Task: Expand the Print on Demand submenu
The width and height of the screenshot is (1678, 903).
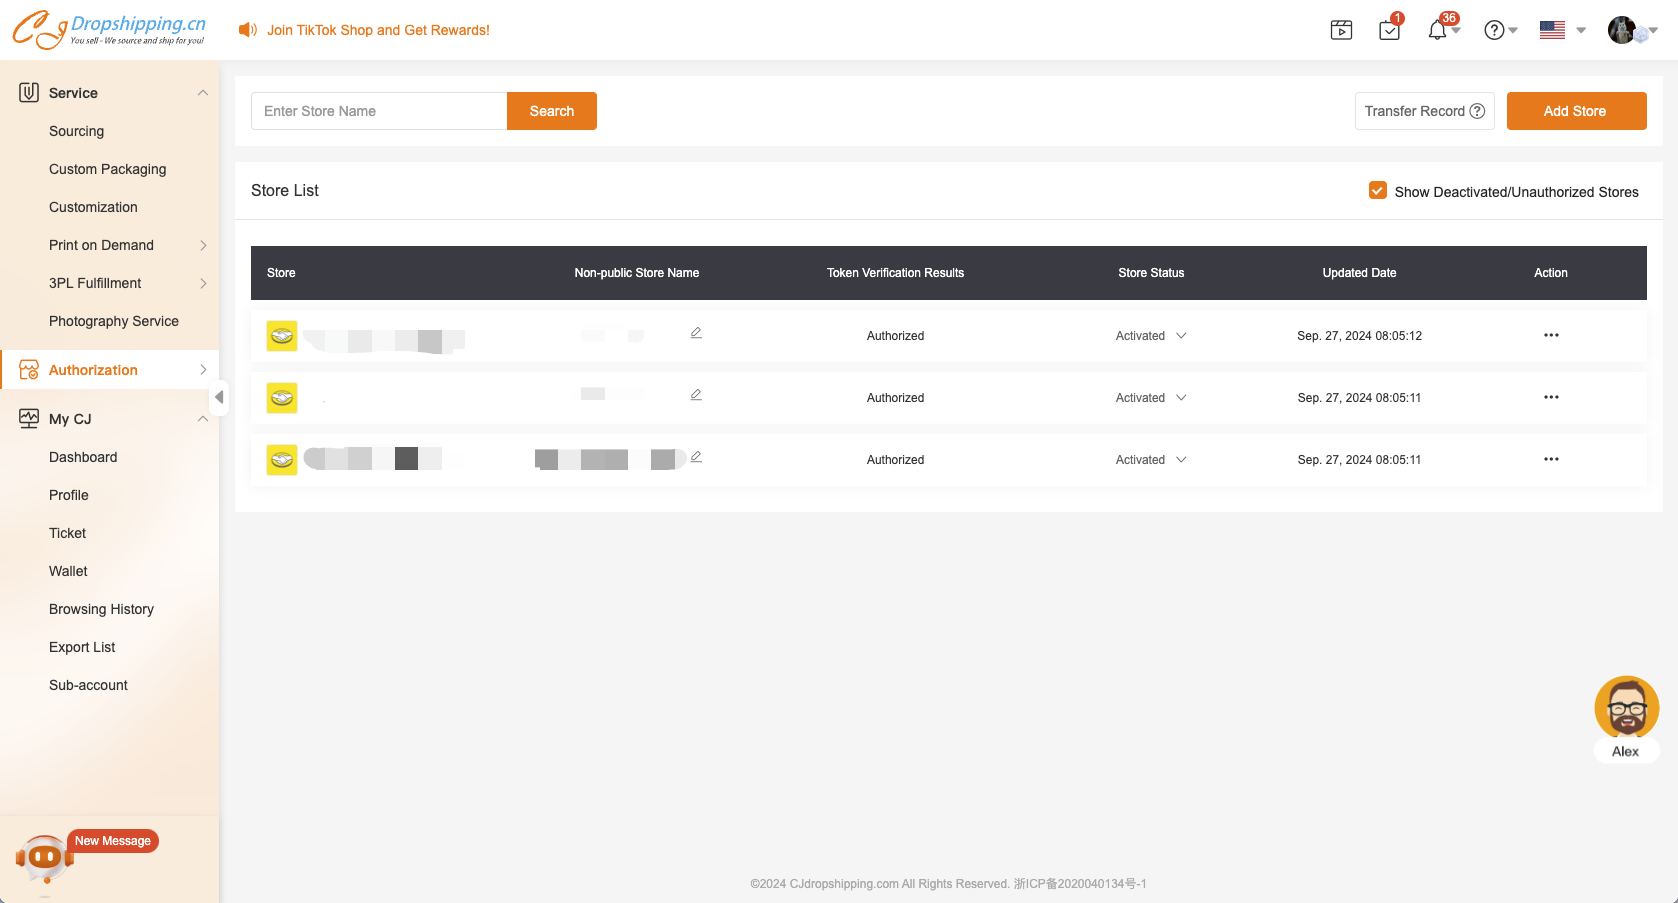Action: coord(203,245)
